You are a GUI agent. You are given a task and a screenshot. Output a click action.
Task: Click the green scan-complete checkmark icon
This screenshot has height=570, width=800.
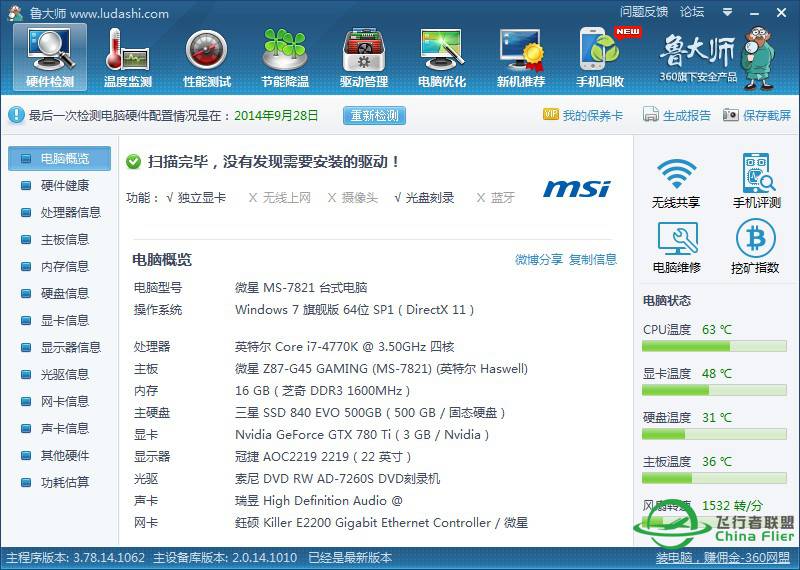[x=133, y=162]
